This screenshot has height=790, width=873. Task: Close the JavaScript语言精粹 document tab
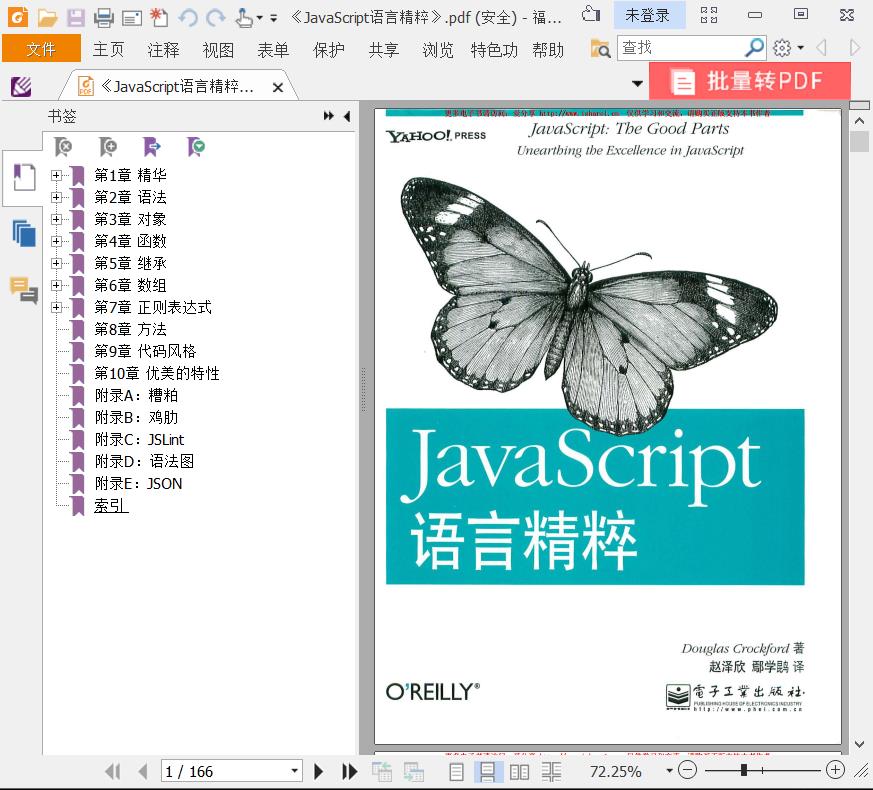(x=278, y=87)
